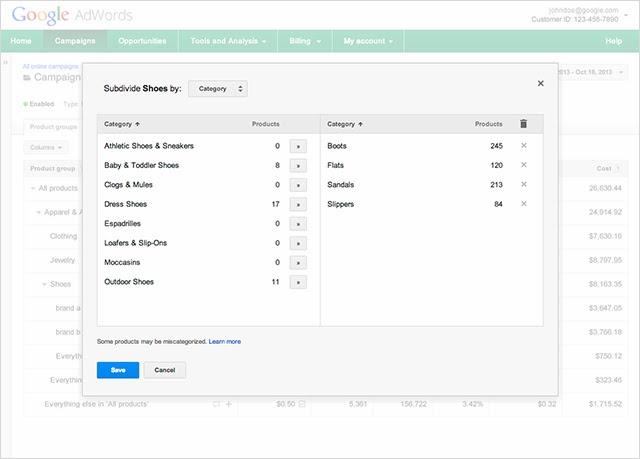
Task: Select Slippers in the selected list
Action: (340, 204)
